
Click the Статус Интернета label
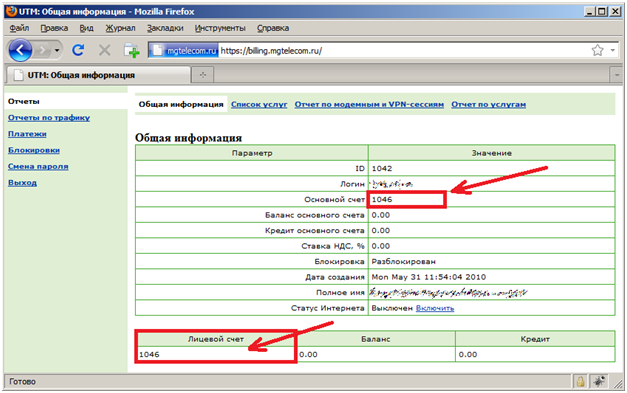(328, 308)
